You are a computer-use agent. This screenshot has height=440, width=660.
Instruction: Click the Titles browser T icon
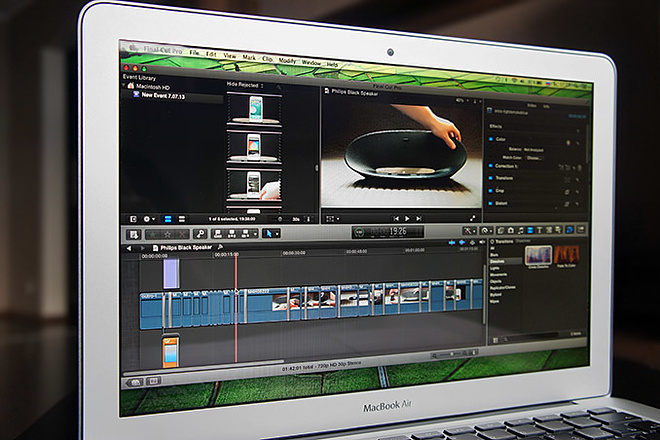[540, 230]
